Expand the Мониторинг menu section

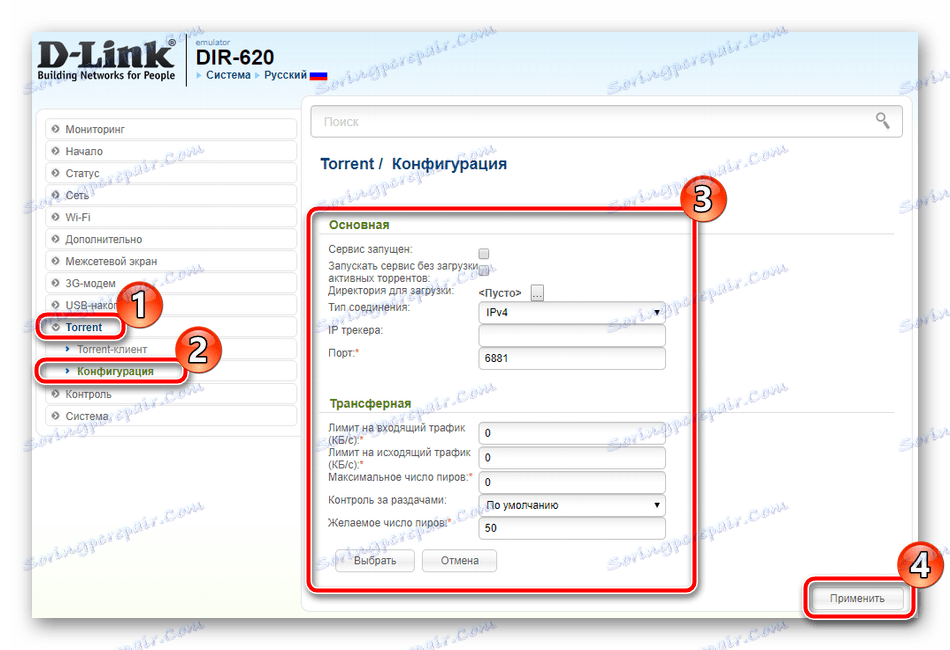tap(171, 129)
